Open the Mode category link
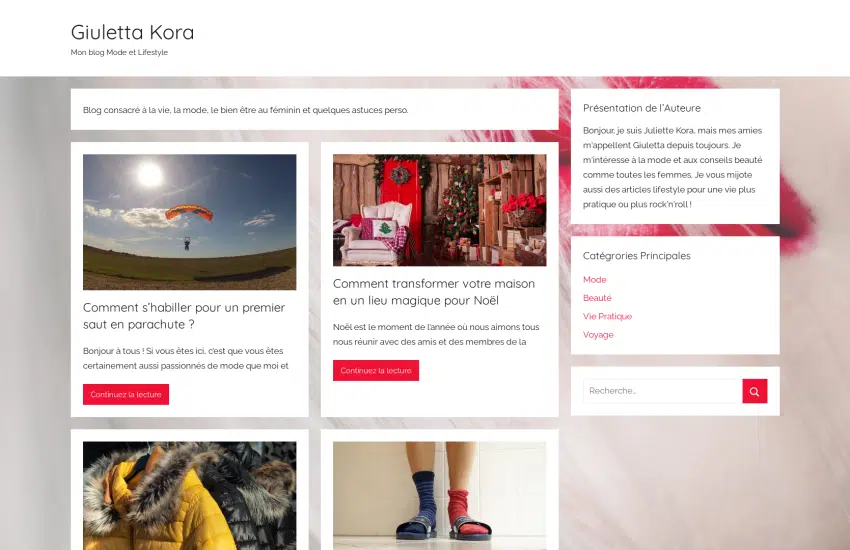850x550 pixels. click(595, 280)
